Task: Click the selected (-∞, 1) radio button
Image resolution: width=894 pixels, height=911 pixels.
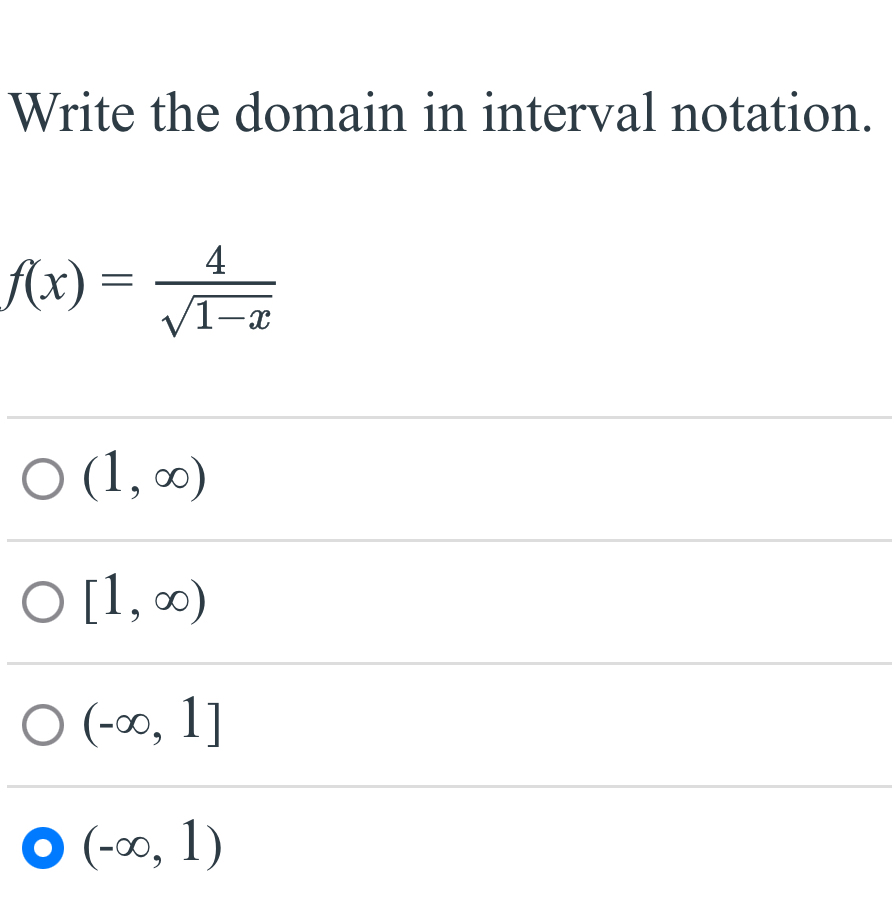Action: point(41,848)
